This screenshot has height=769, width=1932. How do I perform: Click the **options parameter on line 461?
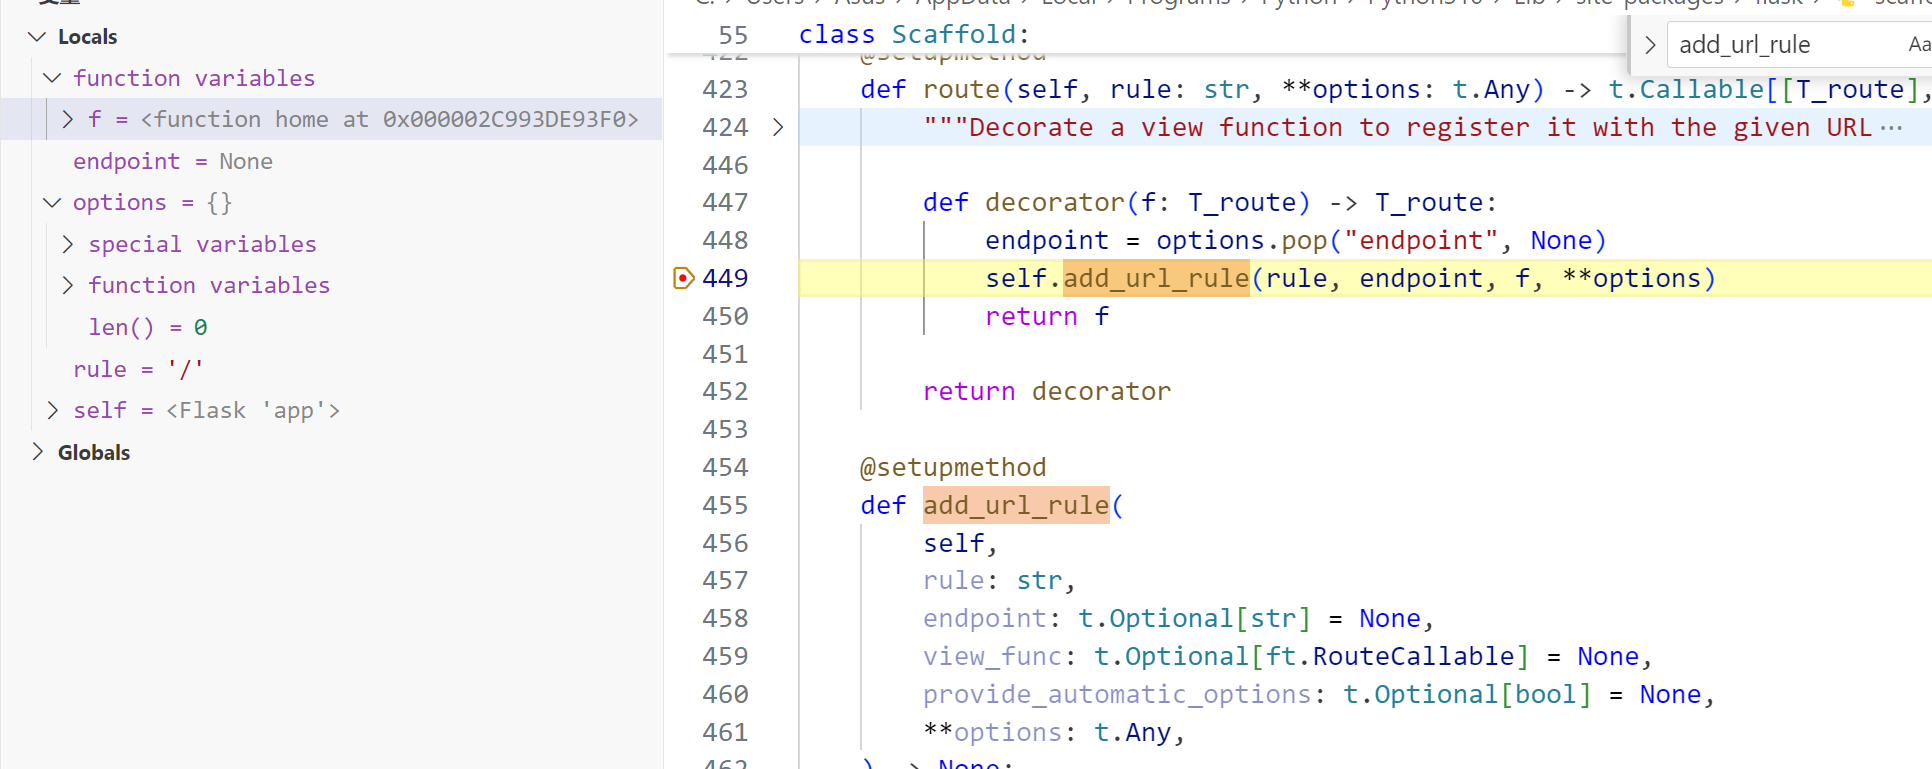(992, 733)
